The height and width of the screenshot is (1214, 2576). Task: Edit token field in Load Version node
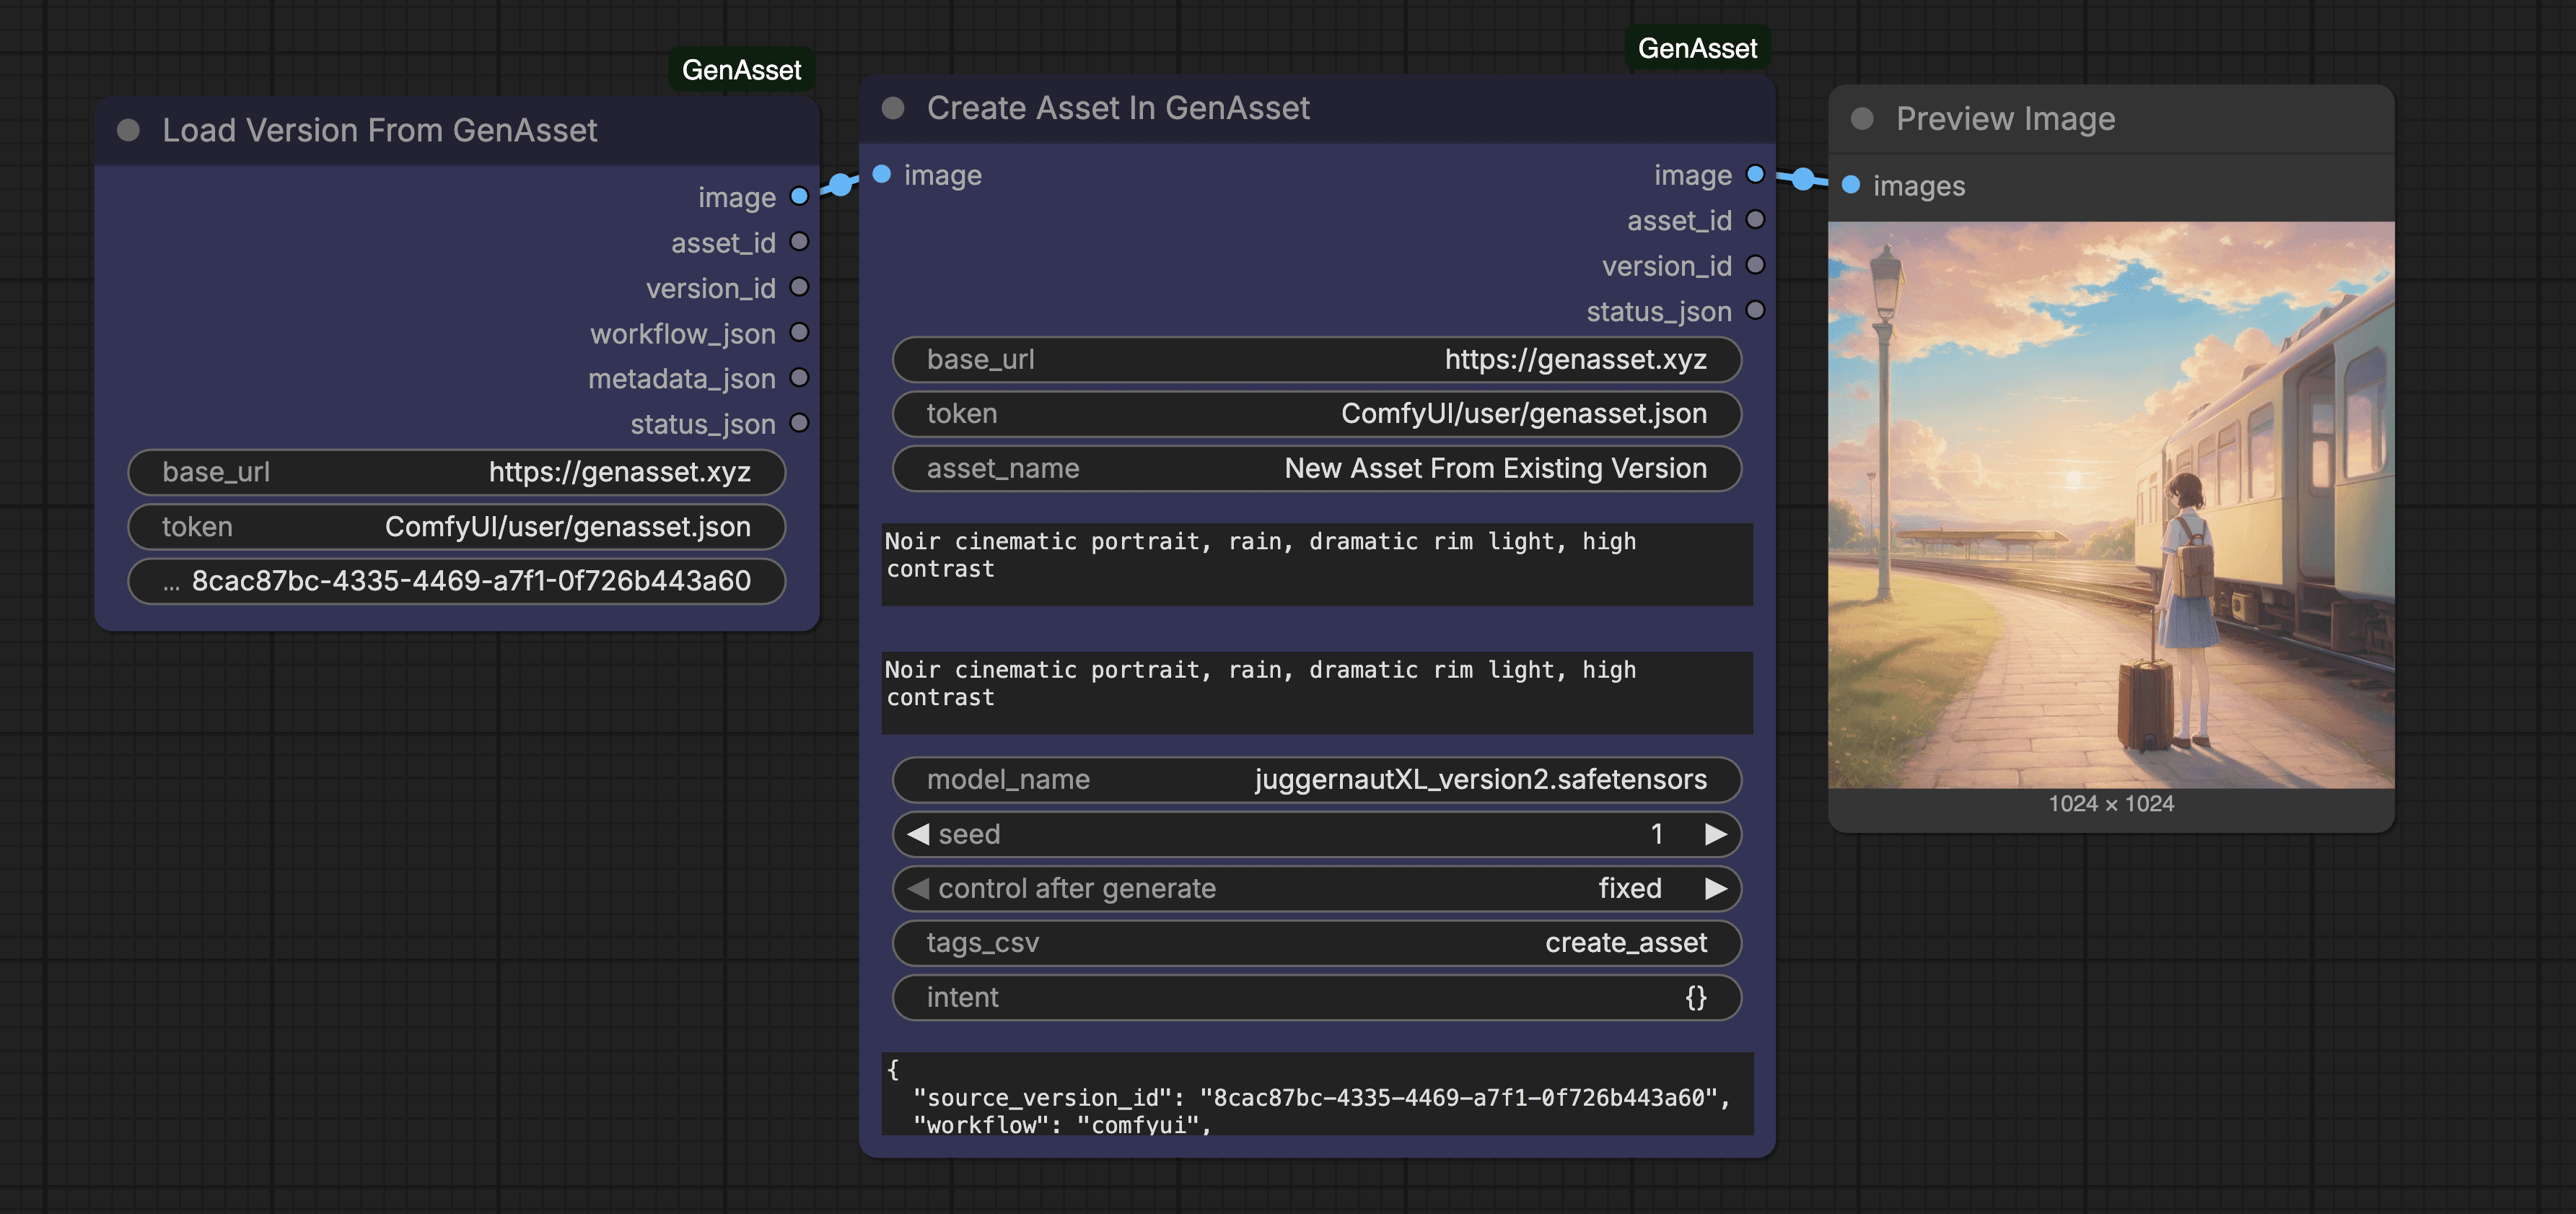tap(457, 527)
